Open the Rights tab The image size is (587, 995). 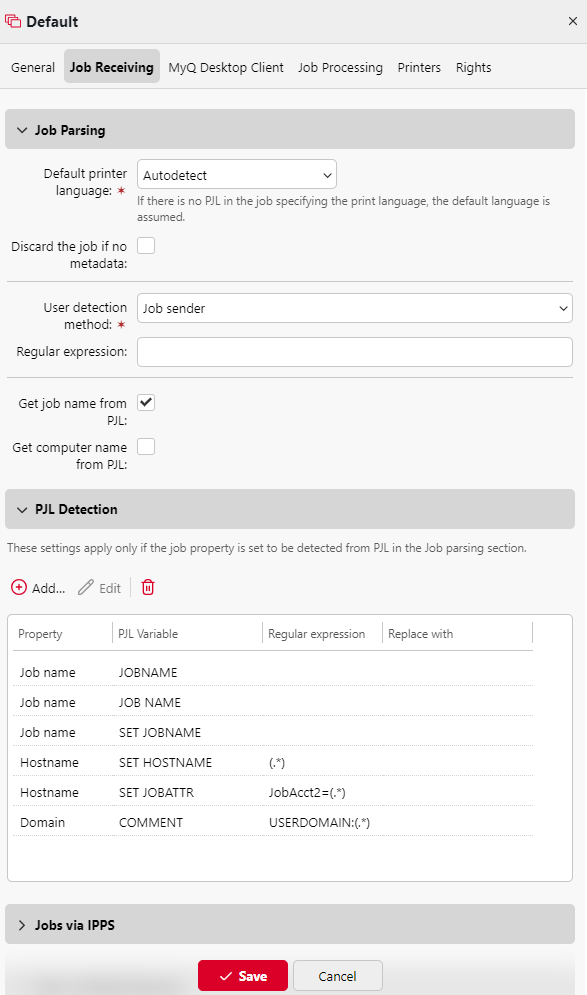tap(473, 67)
